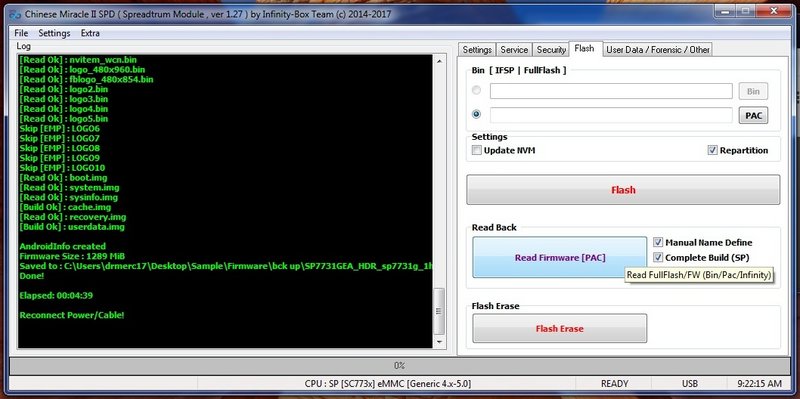Image resolution: width=800 pixels, height=399 pixels.
Task: Select the Flash tab
Action: click(x=584, y=48)
